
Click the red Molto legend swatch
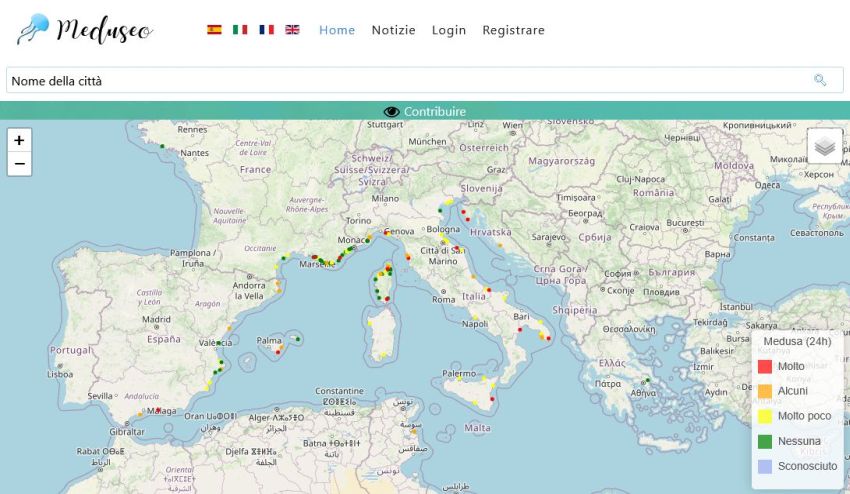tap(765, 367)
